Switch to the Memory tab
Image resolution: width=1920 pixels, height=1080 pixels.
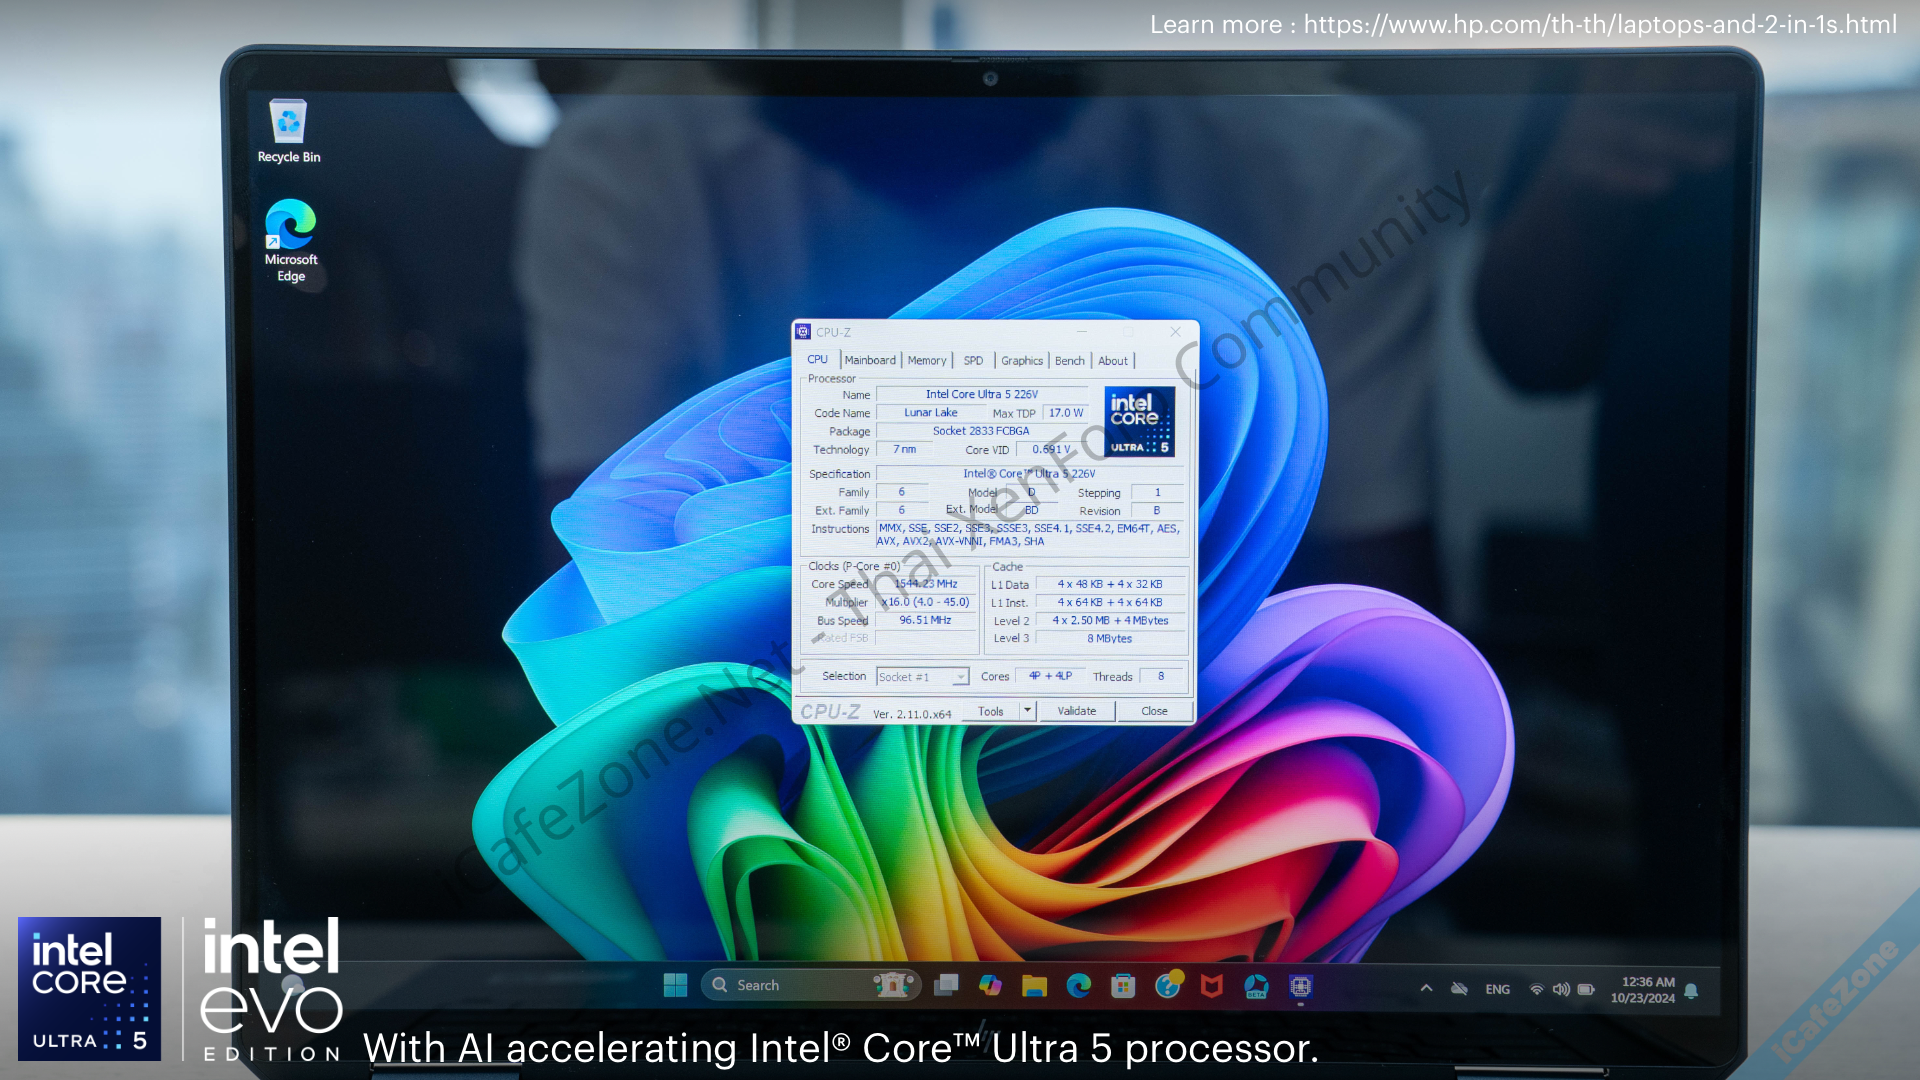coord(927,361)
